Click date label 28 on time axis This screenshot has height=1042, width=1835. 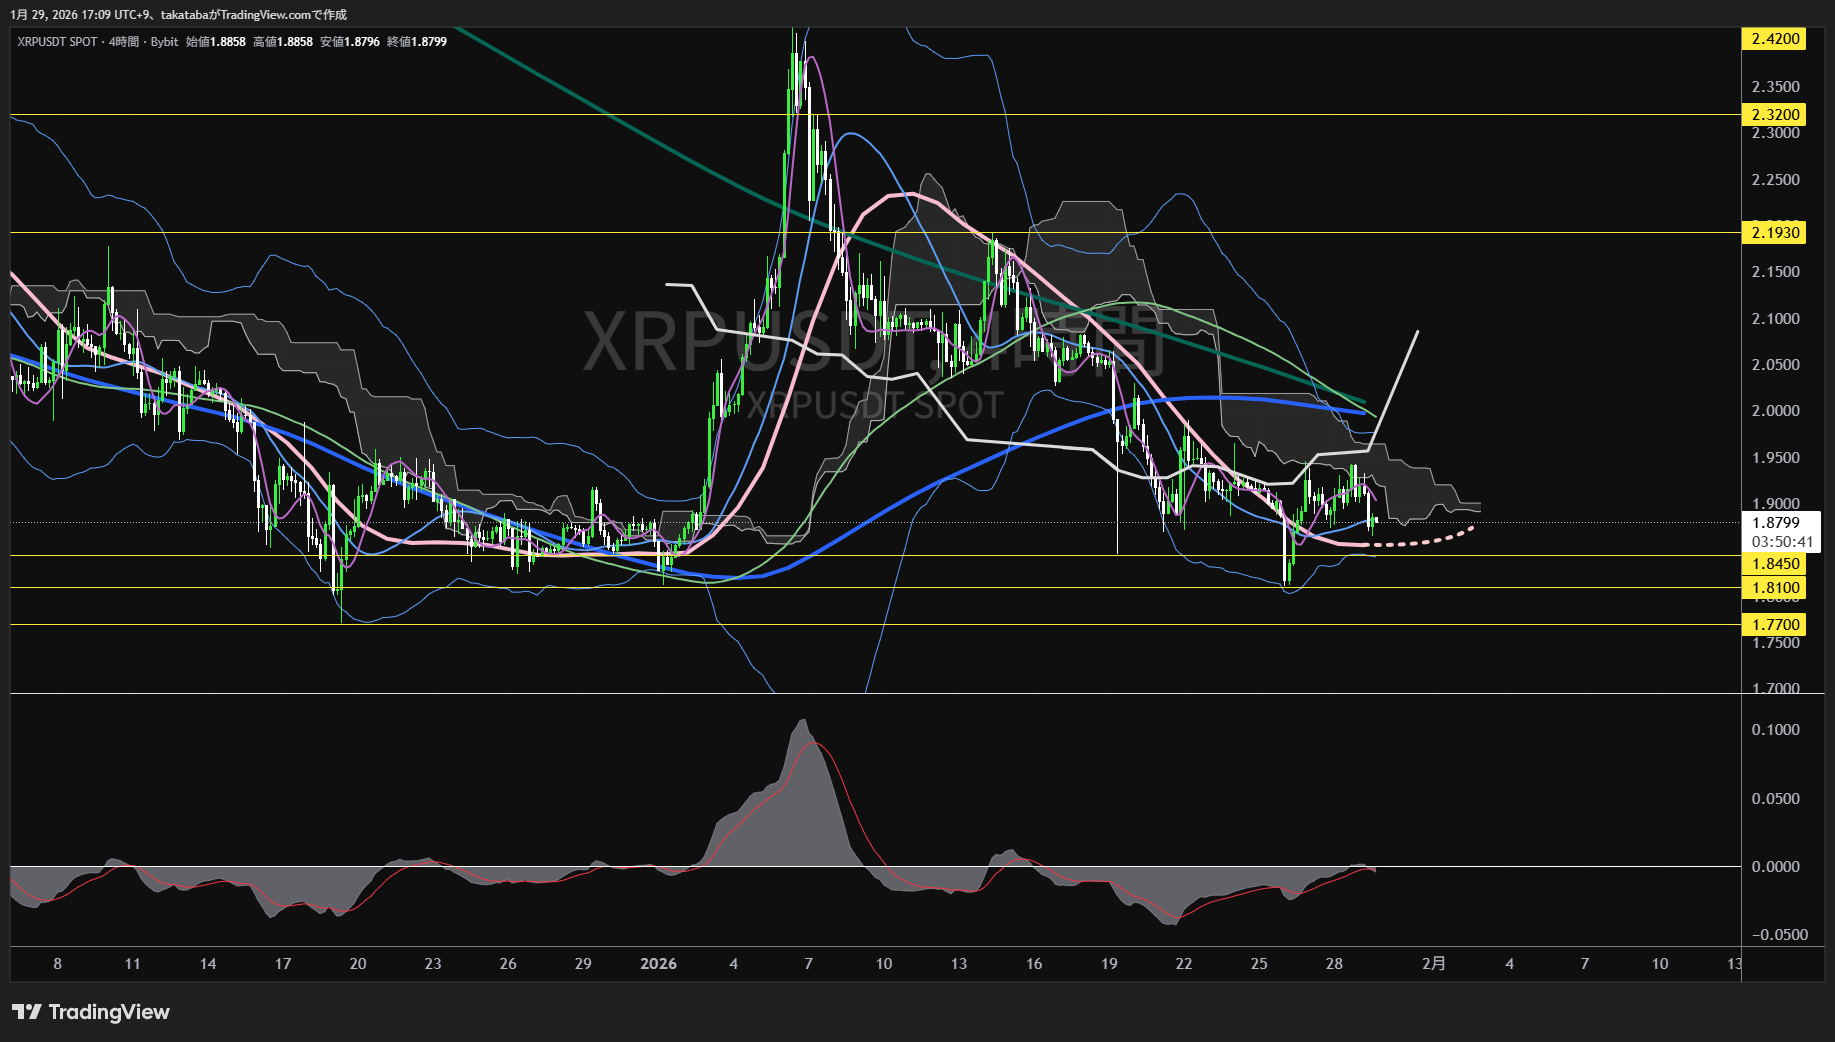click(1334, 964)
